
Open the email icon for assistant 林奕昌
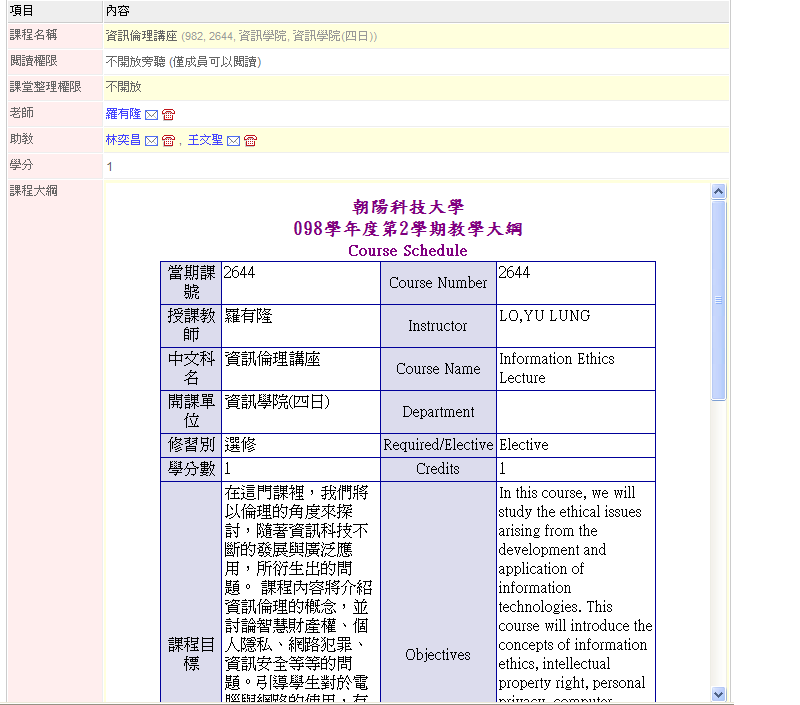pos(151,141)
